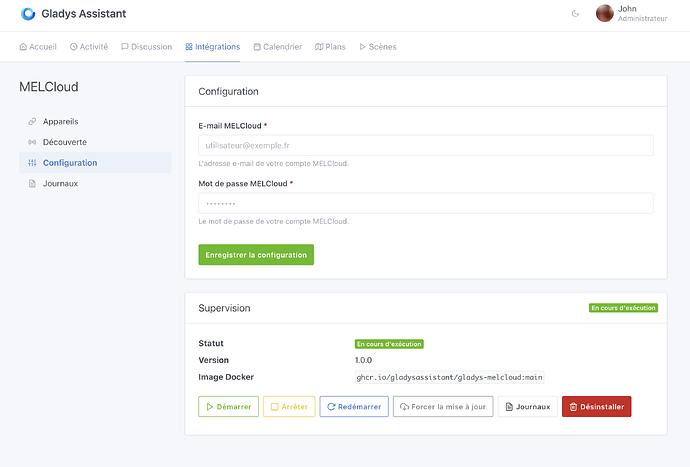Click the sliders icon beside Configuration

coord(32,163)
